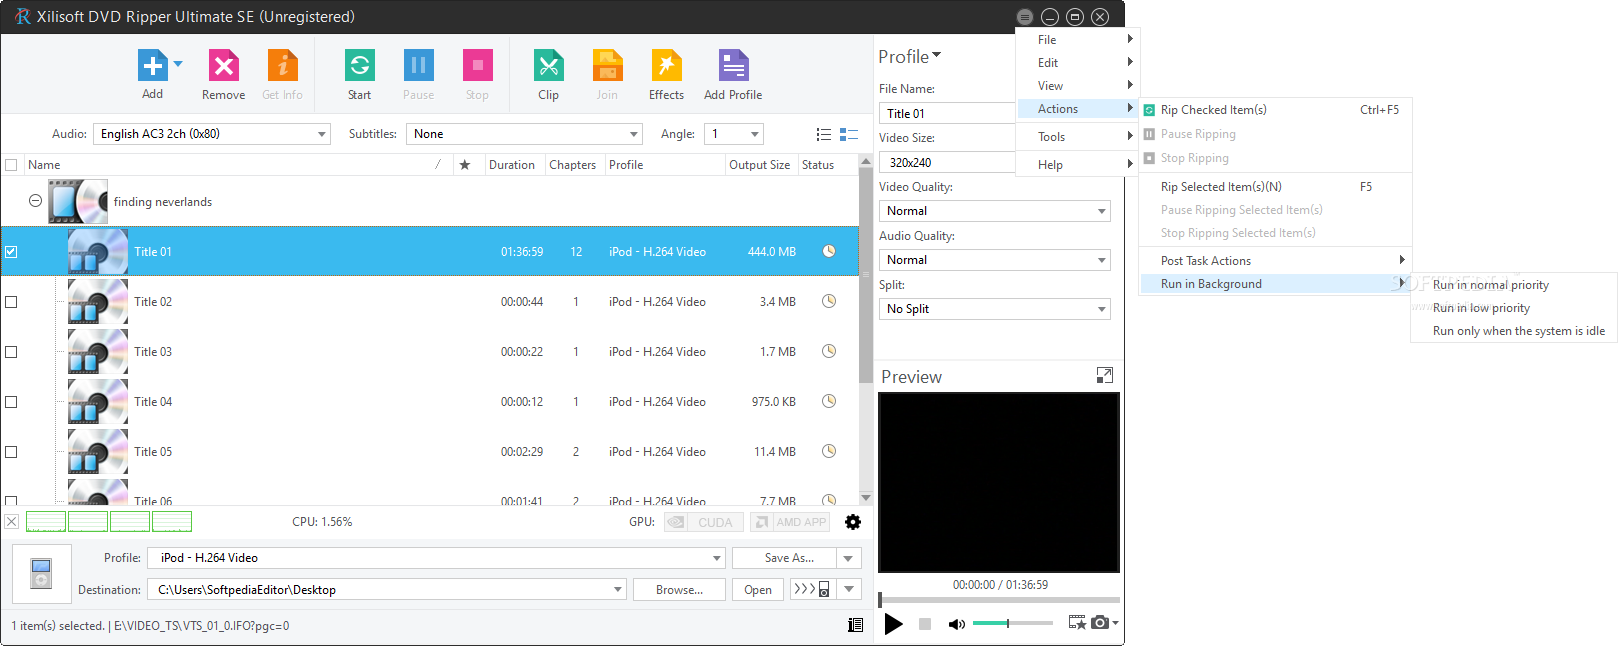Open the Effects tool
The image size is (1618, 646).
[666, 66]
